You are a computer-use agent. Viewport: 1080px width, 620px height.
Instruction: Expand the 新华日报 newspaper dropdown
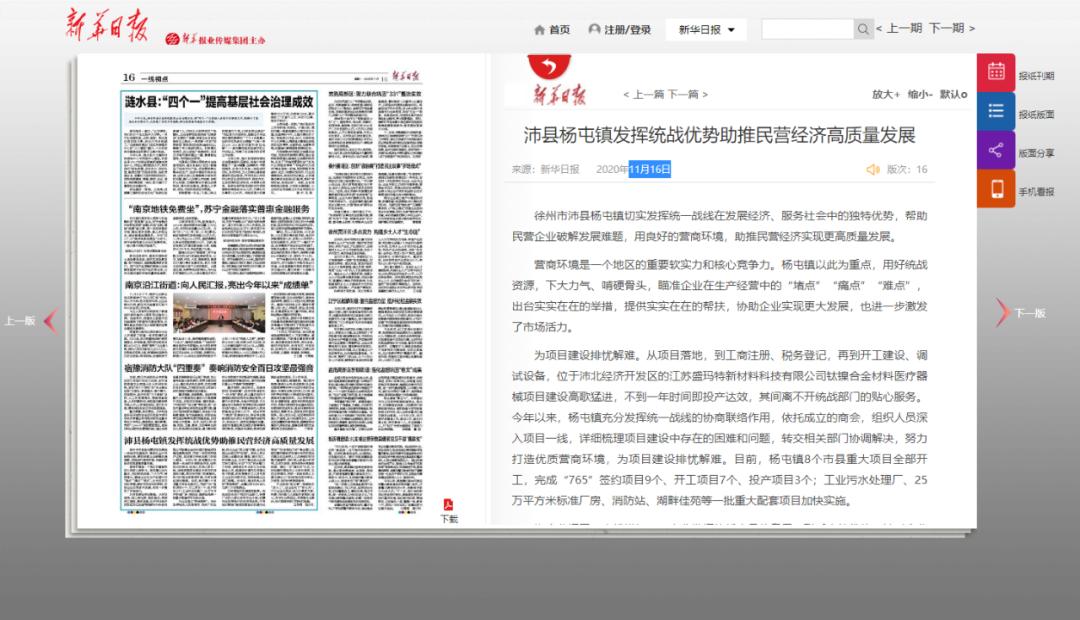point(706,30)
